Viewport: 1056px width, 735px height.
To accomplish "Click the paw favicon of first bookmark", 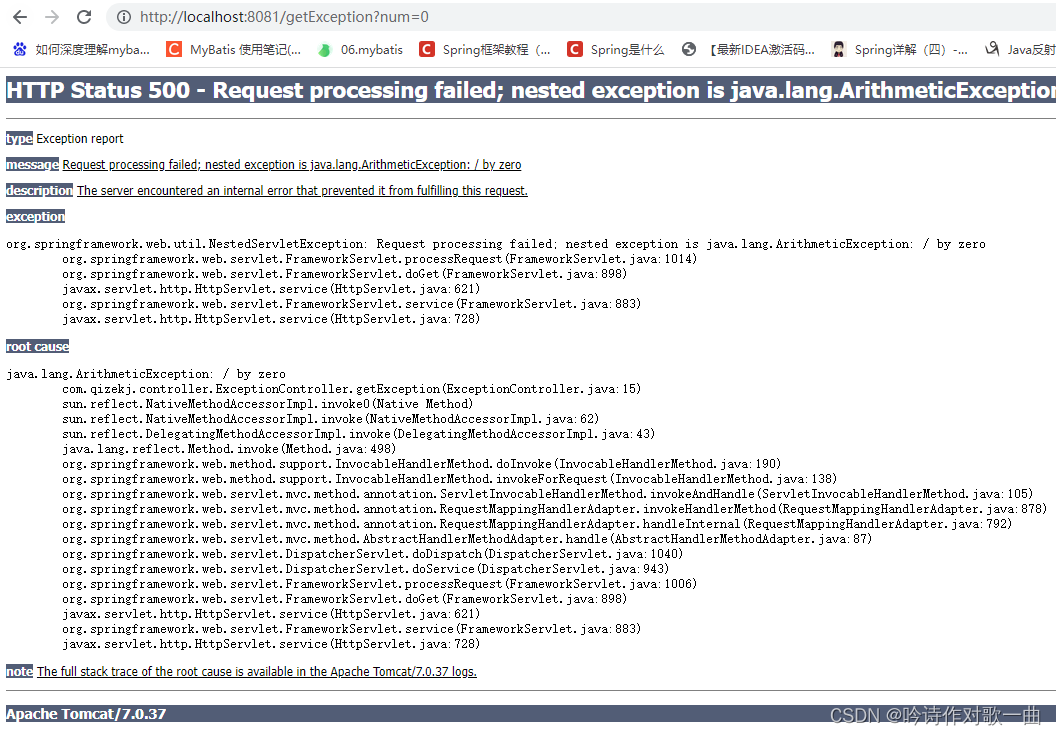I will 20,49.
